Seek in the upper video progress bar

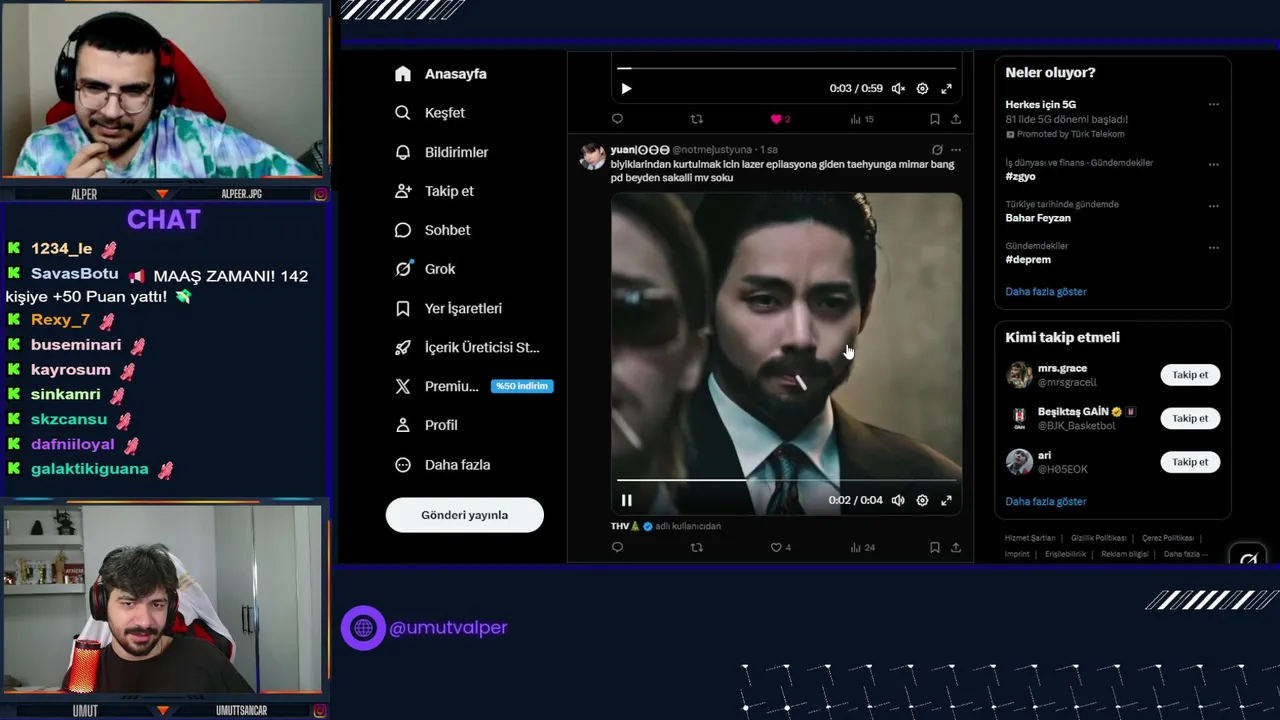click(x=786, y=68)
